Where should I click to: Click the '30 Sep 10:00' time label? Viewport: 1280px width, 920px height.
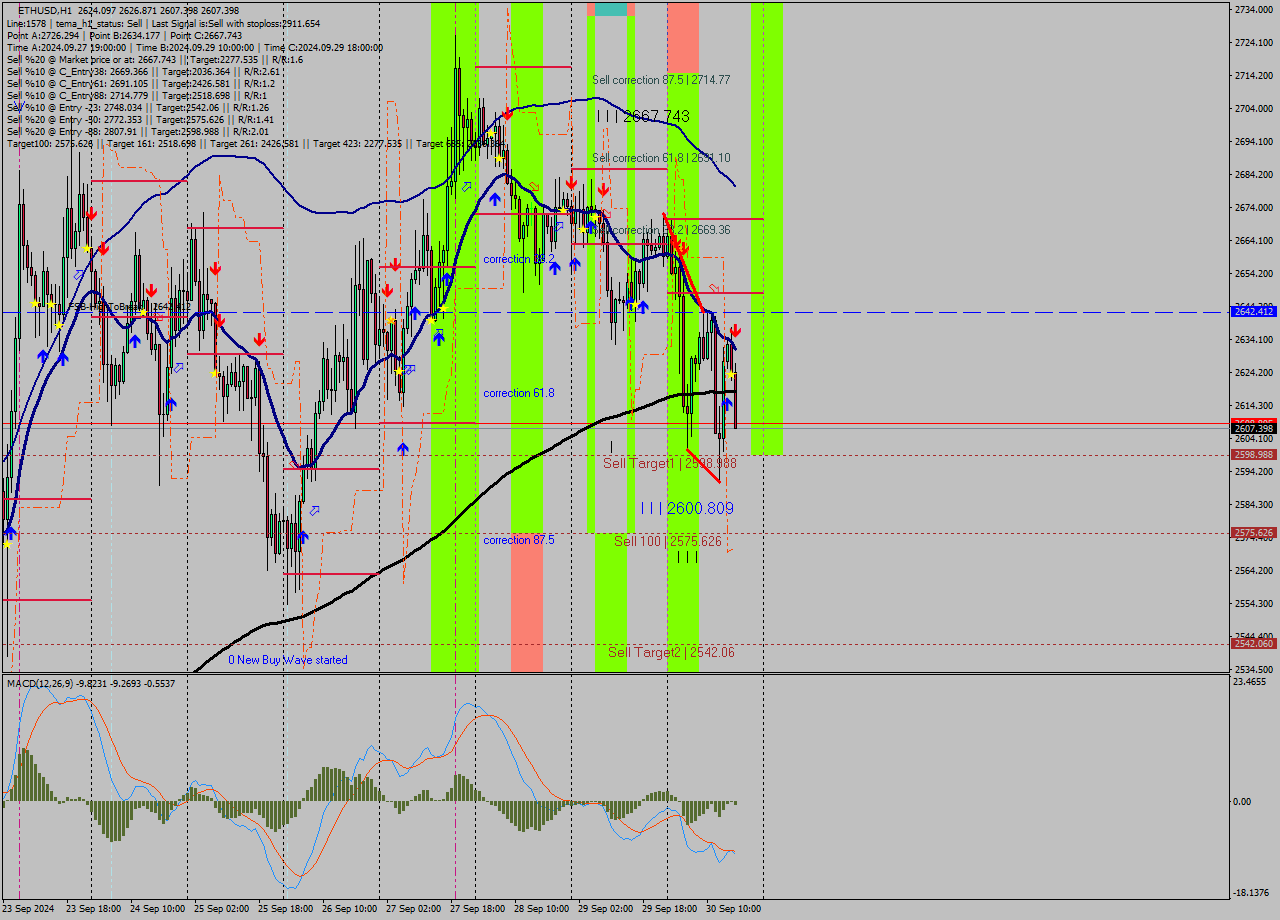coord(733,909)
